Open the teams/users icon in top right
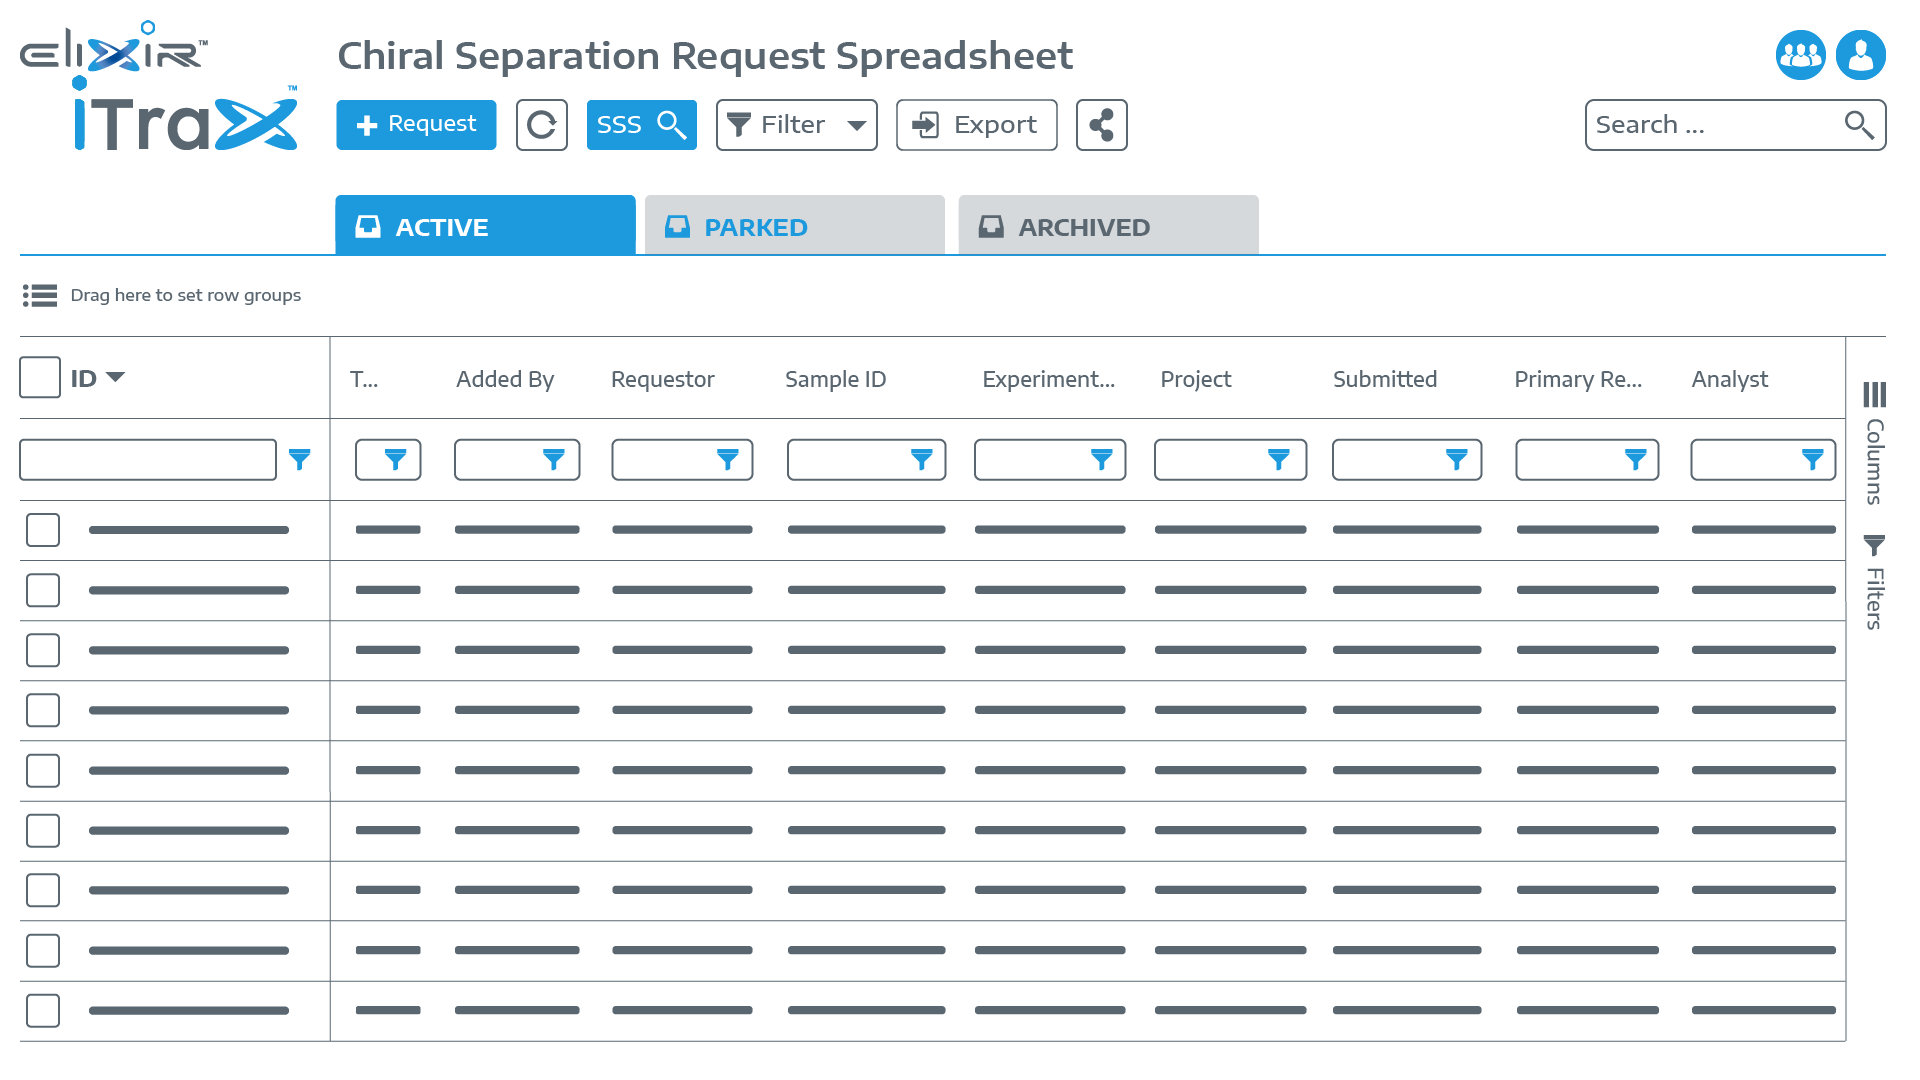1920x1080 pixels. pyautogui.click(x=1800, y=55)
